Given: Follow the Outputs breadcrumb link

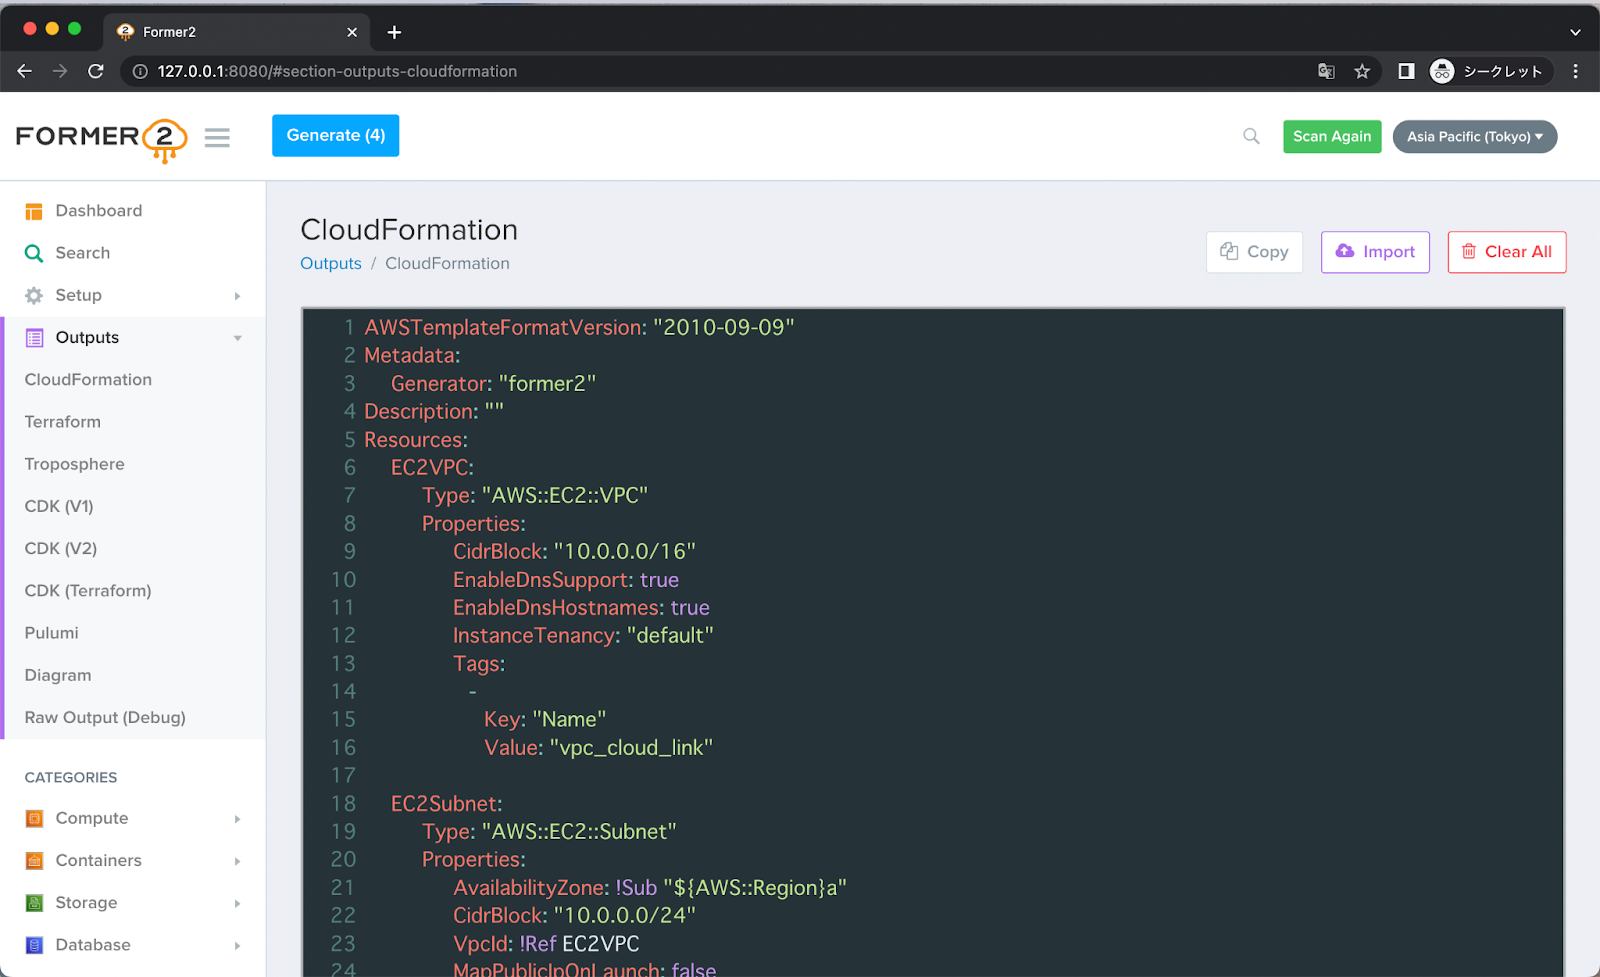Looking at the screenshot, I should [330, 263].
